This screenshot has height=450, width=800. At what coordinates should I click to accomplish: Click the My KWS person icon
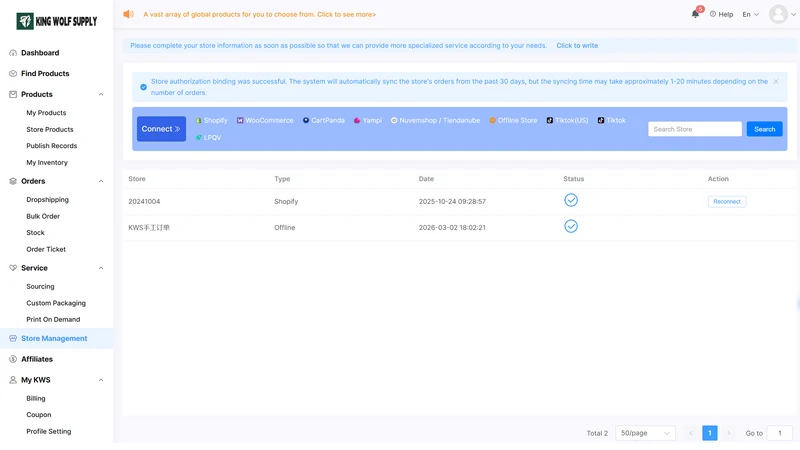(13, 380)
